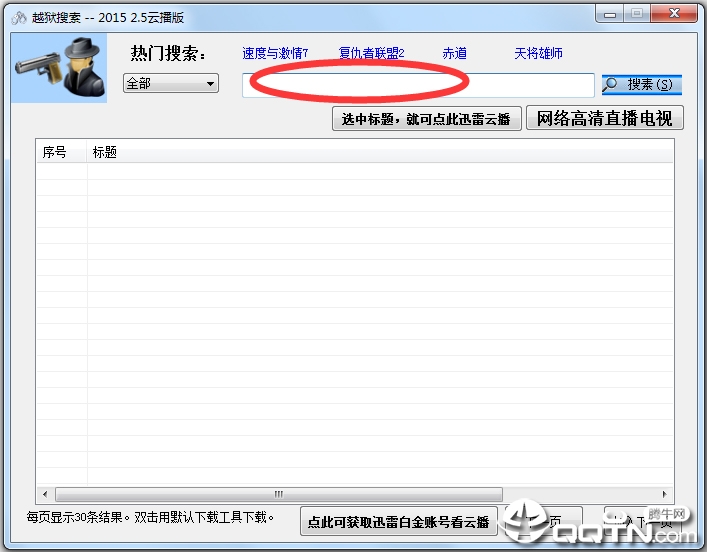The image size is (707, 552).
Task: Open the 全部 category dropdown
Action: click(x=171, y=83)
